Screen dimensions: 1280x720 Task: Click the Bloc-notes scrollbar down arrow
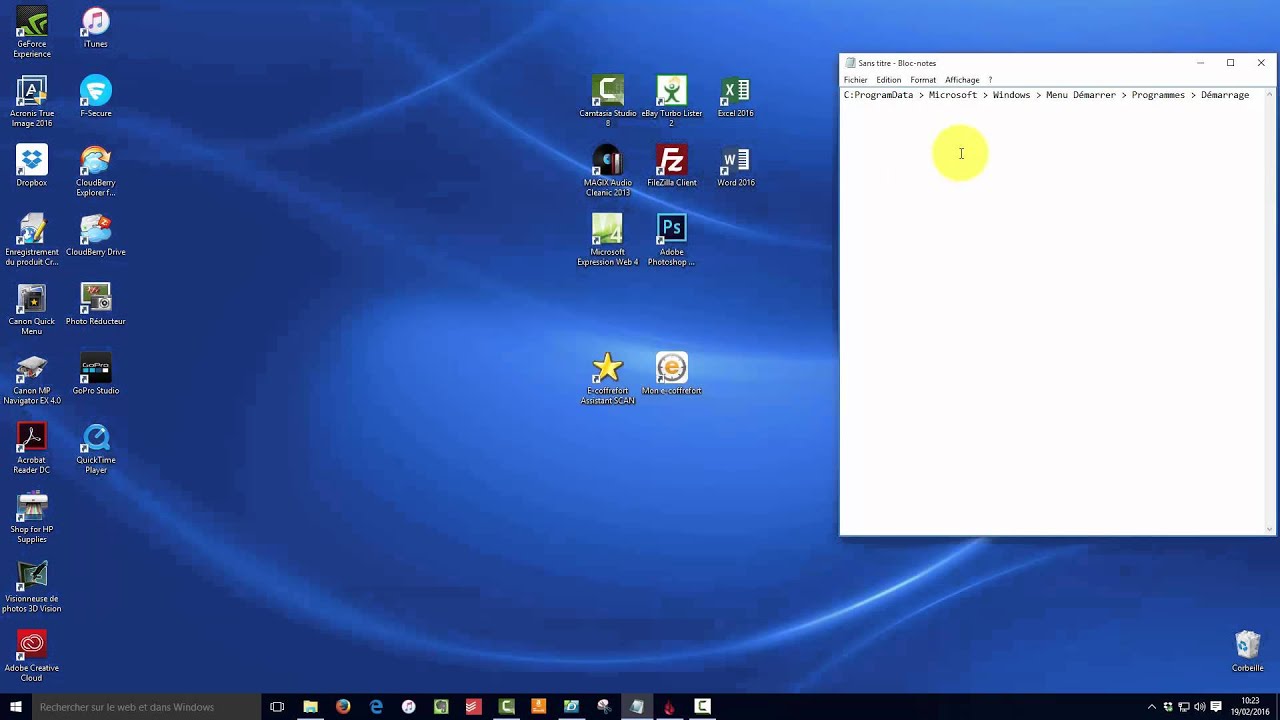(1271, 529)
